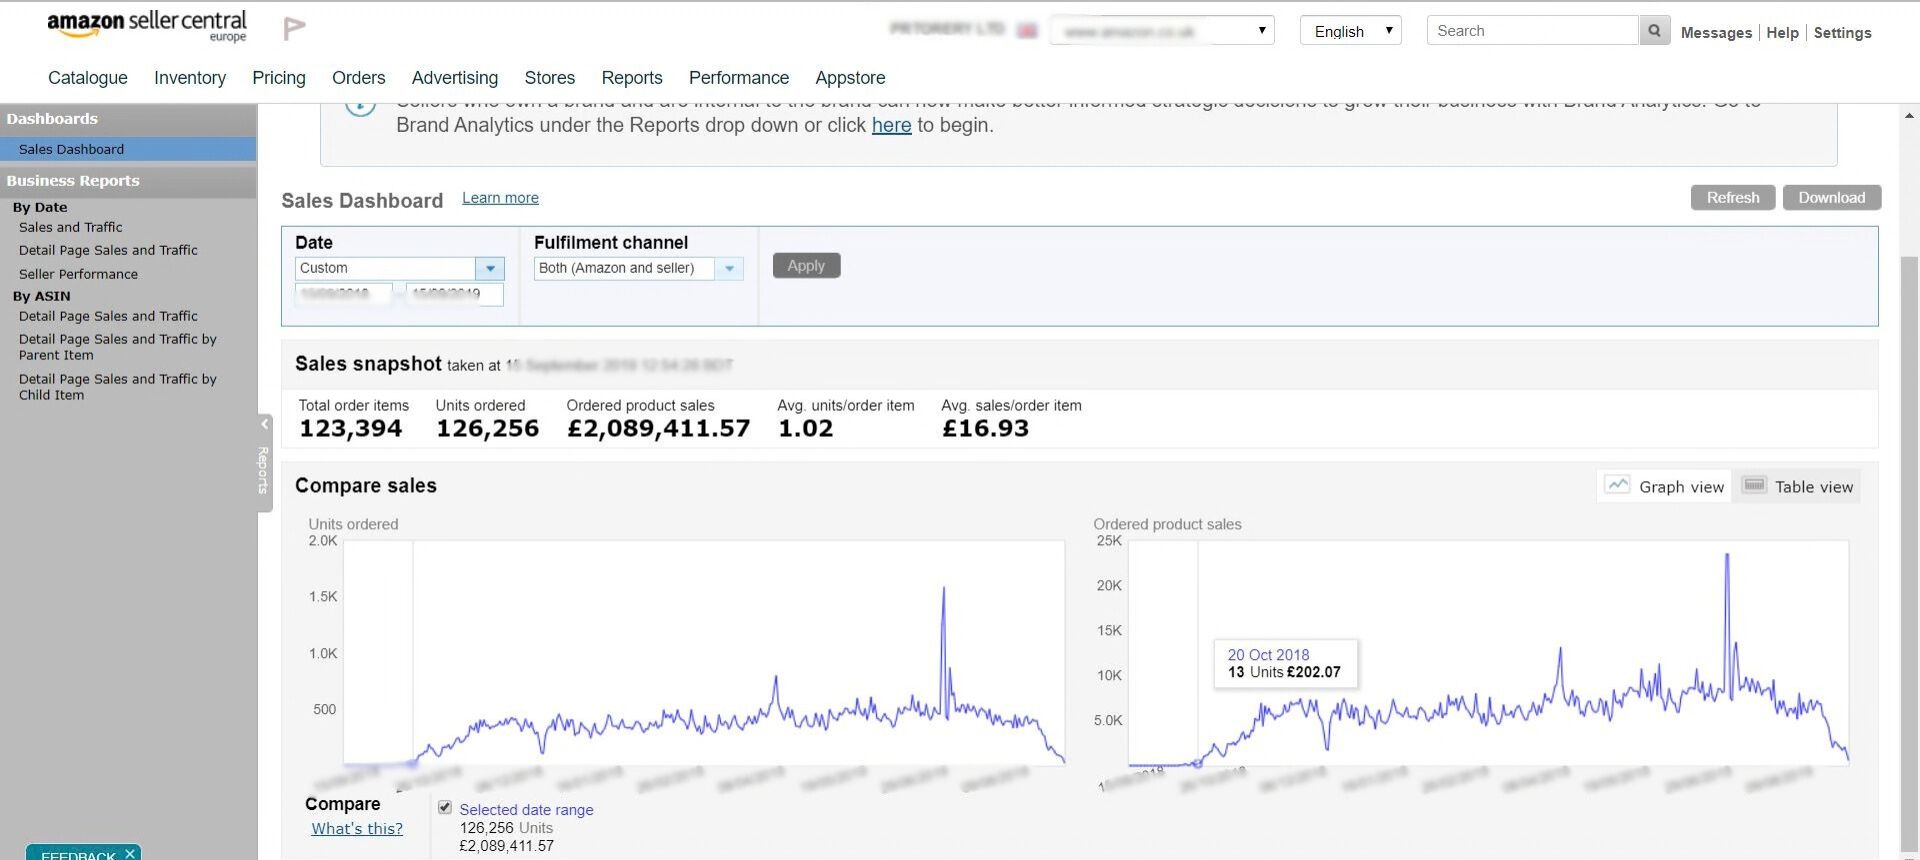This screenshot has height=860, width=1920.
Task: Click the info icon in the banner
Action: point(360,104)
